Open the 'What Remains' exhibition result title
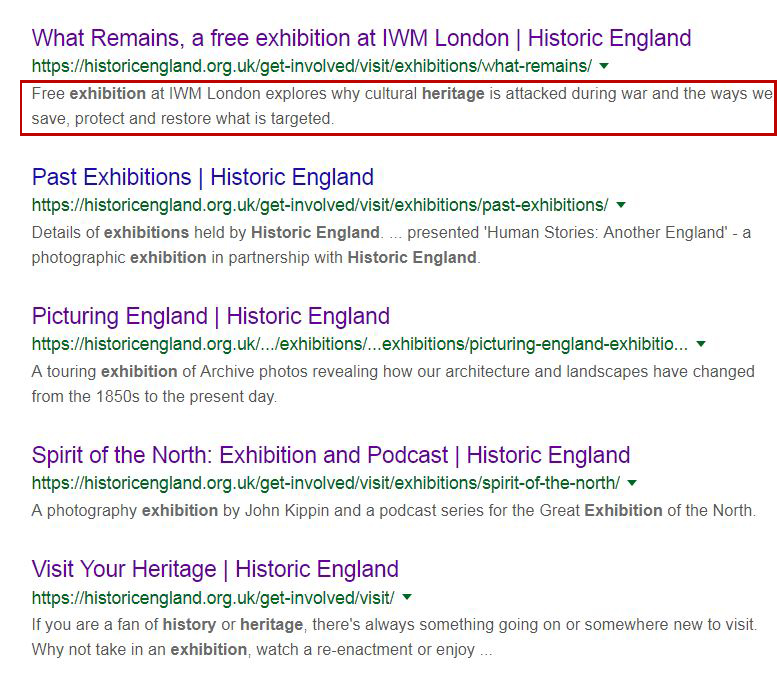Image resolution: width=777 pixels, height=676 pixels. (361, 39)
